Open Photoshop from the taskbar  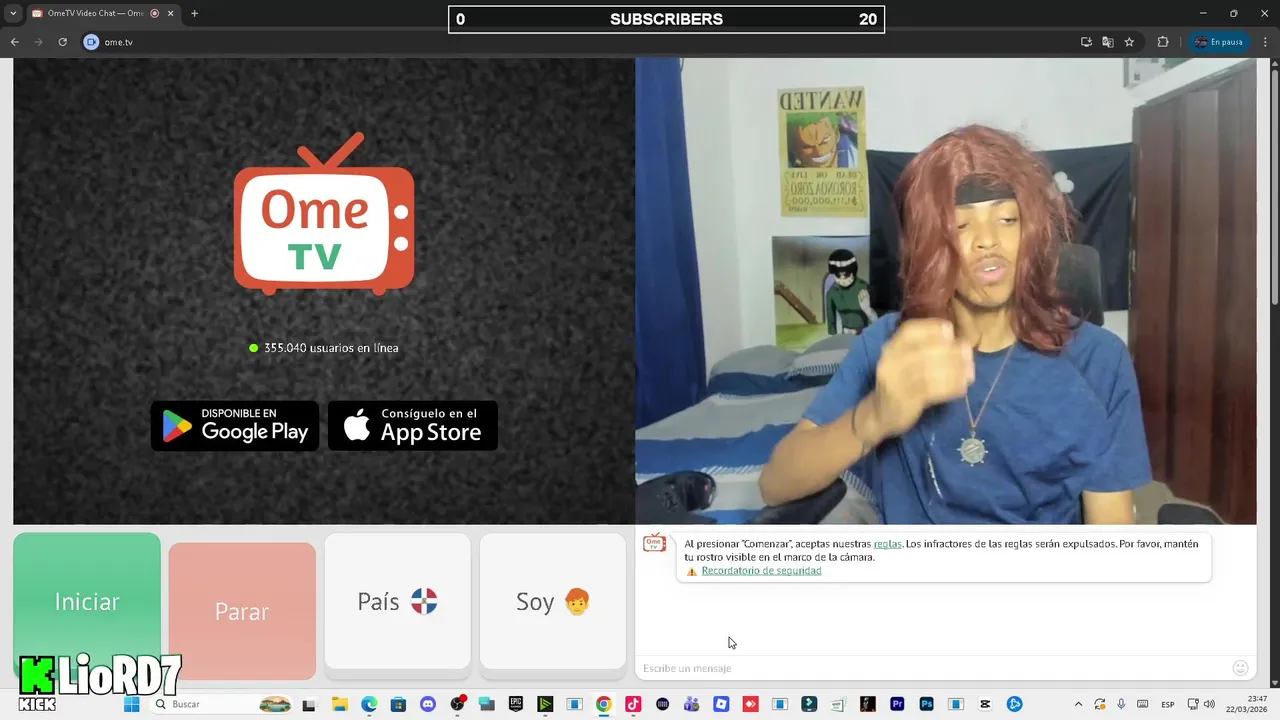click(927, 704)
